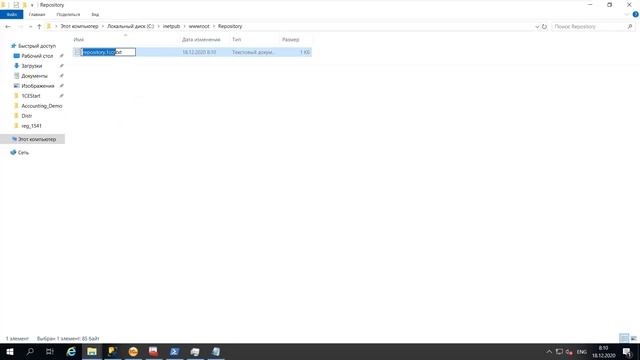Open Distr folder in sidebar
The width and height of the screenshot is (640, 360).
click(x=27, y=116)
